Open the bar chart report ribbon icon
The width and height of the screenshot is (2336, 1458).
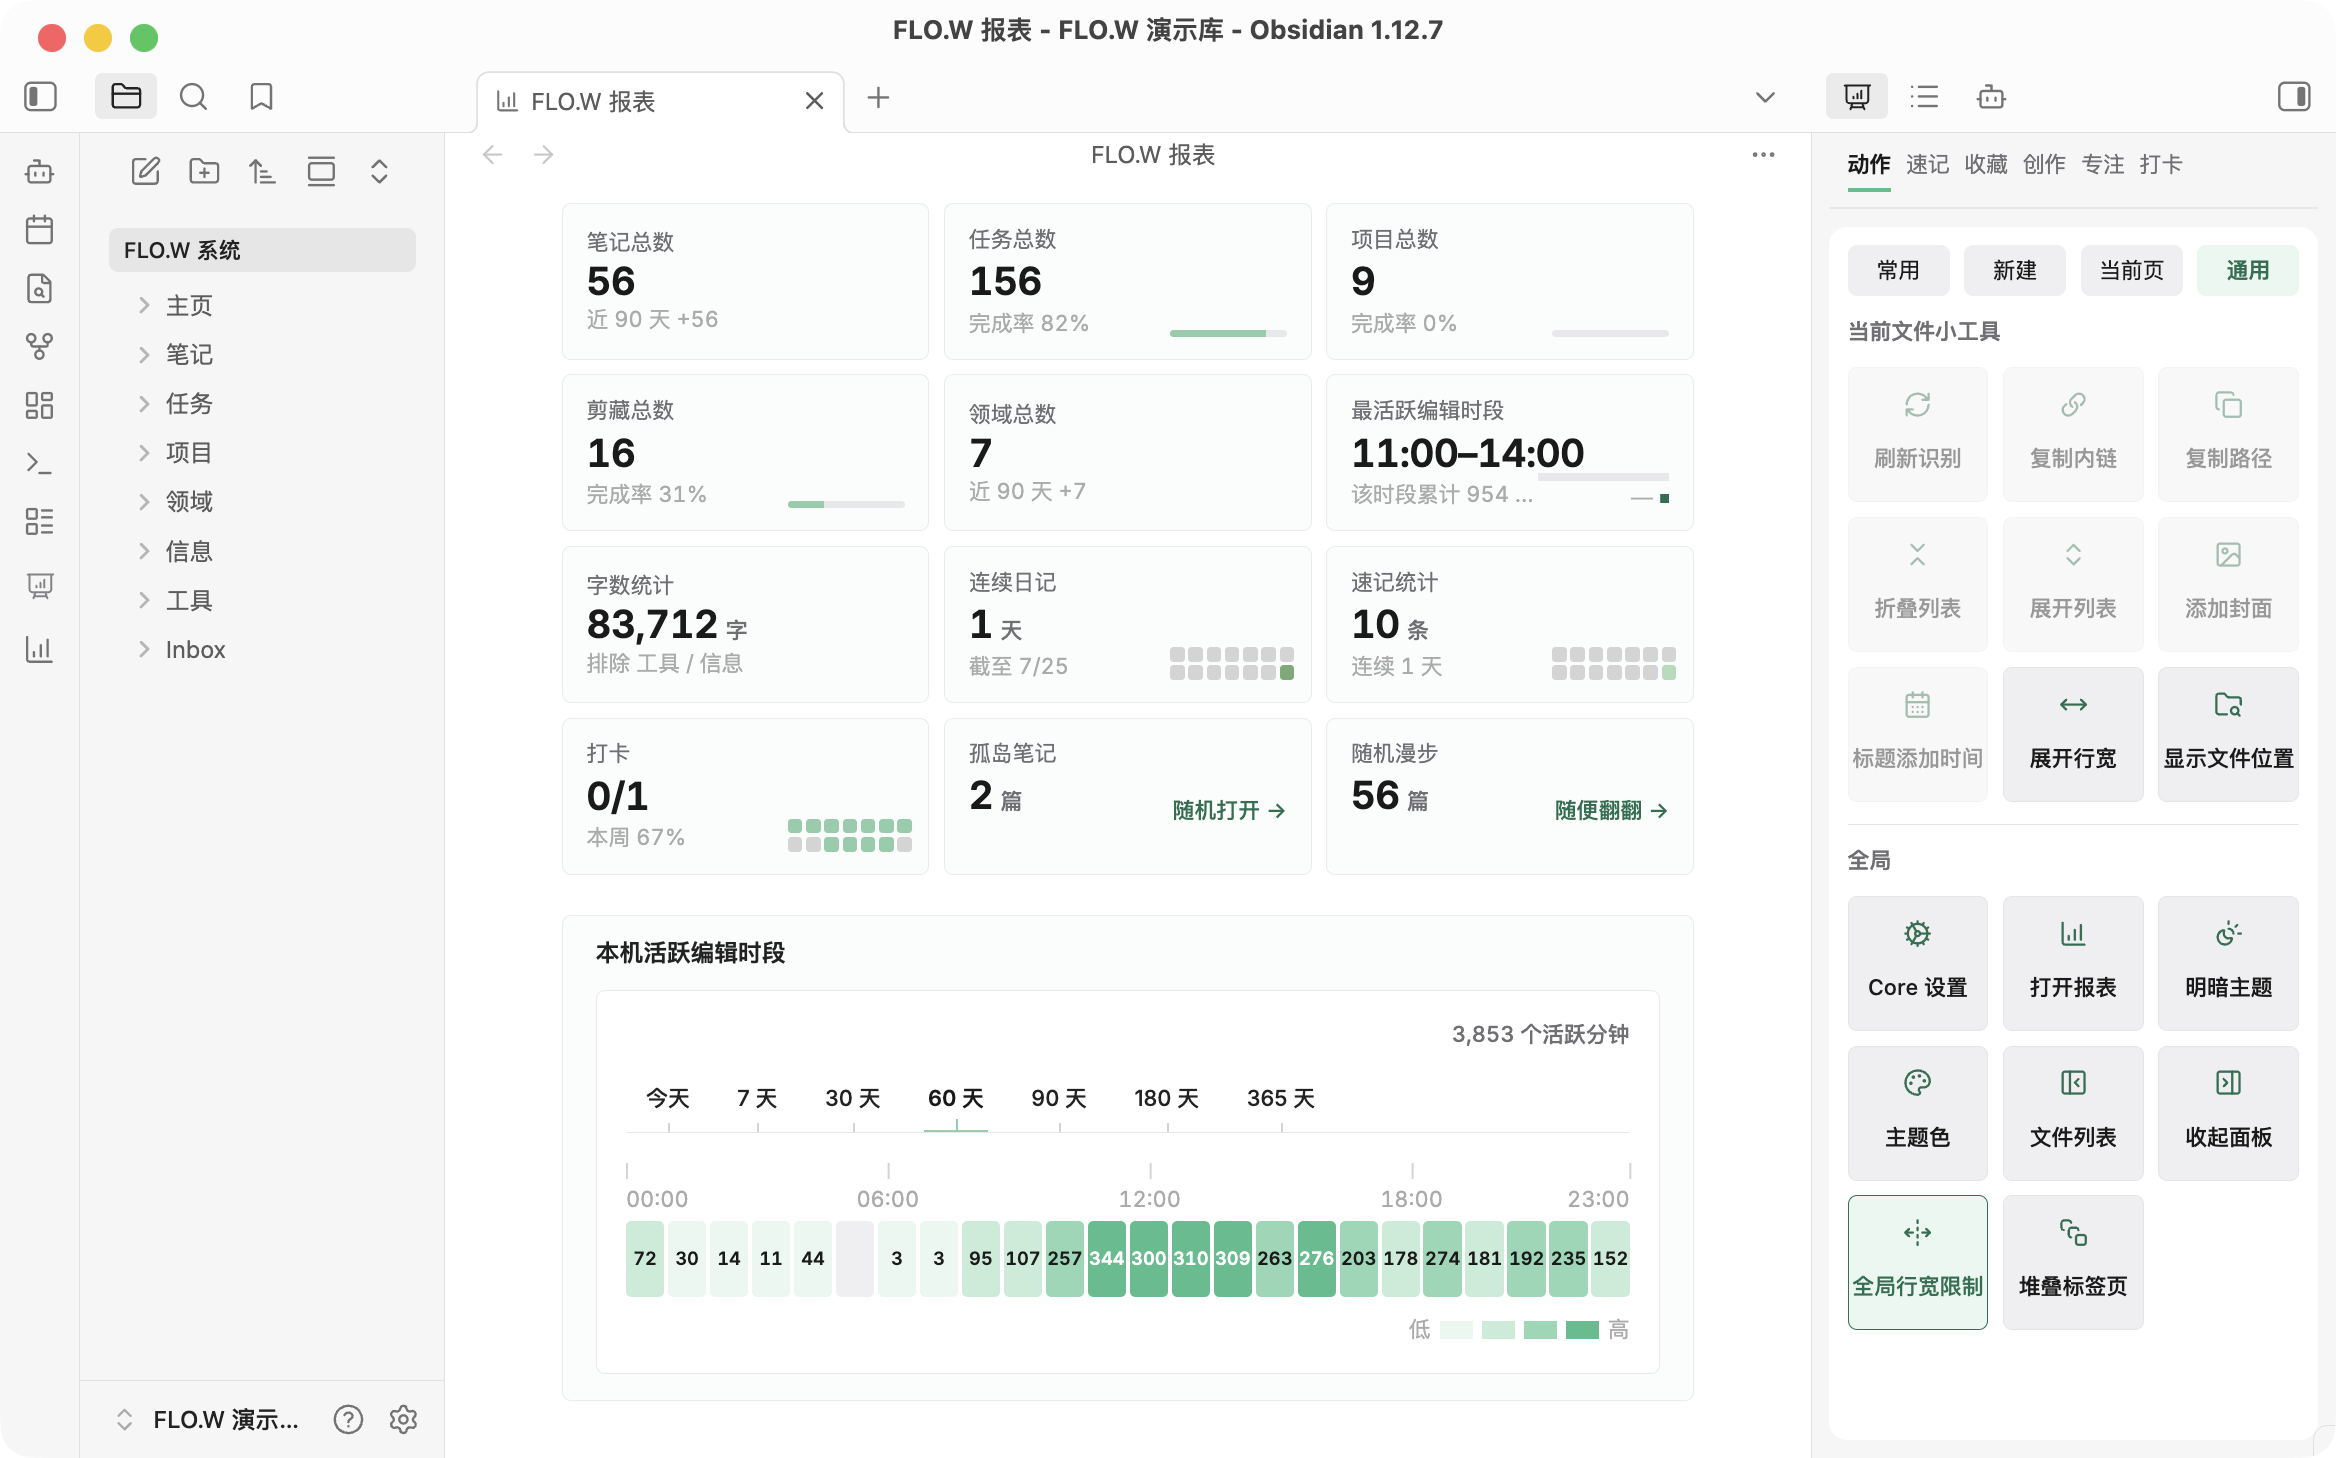[40, 649]
